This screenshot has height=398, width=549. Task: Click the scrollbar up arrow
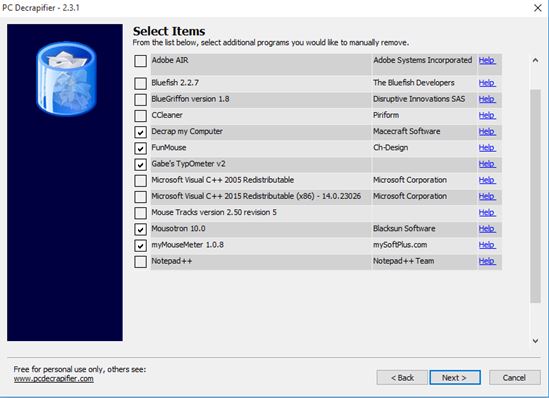point(535,60)
